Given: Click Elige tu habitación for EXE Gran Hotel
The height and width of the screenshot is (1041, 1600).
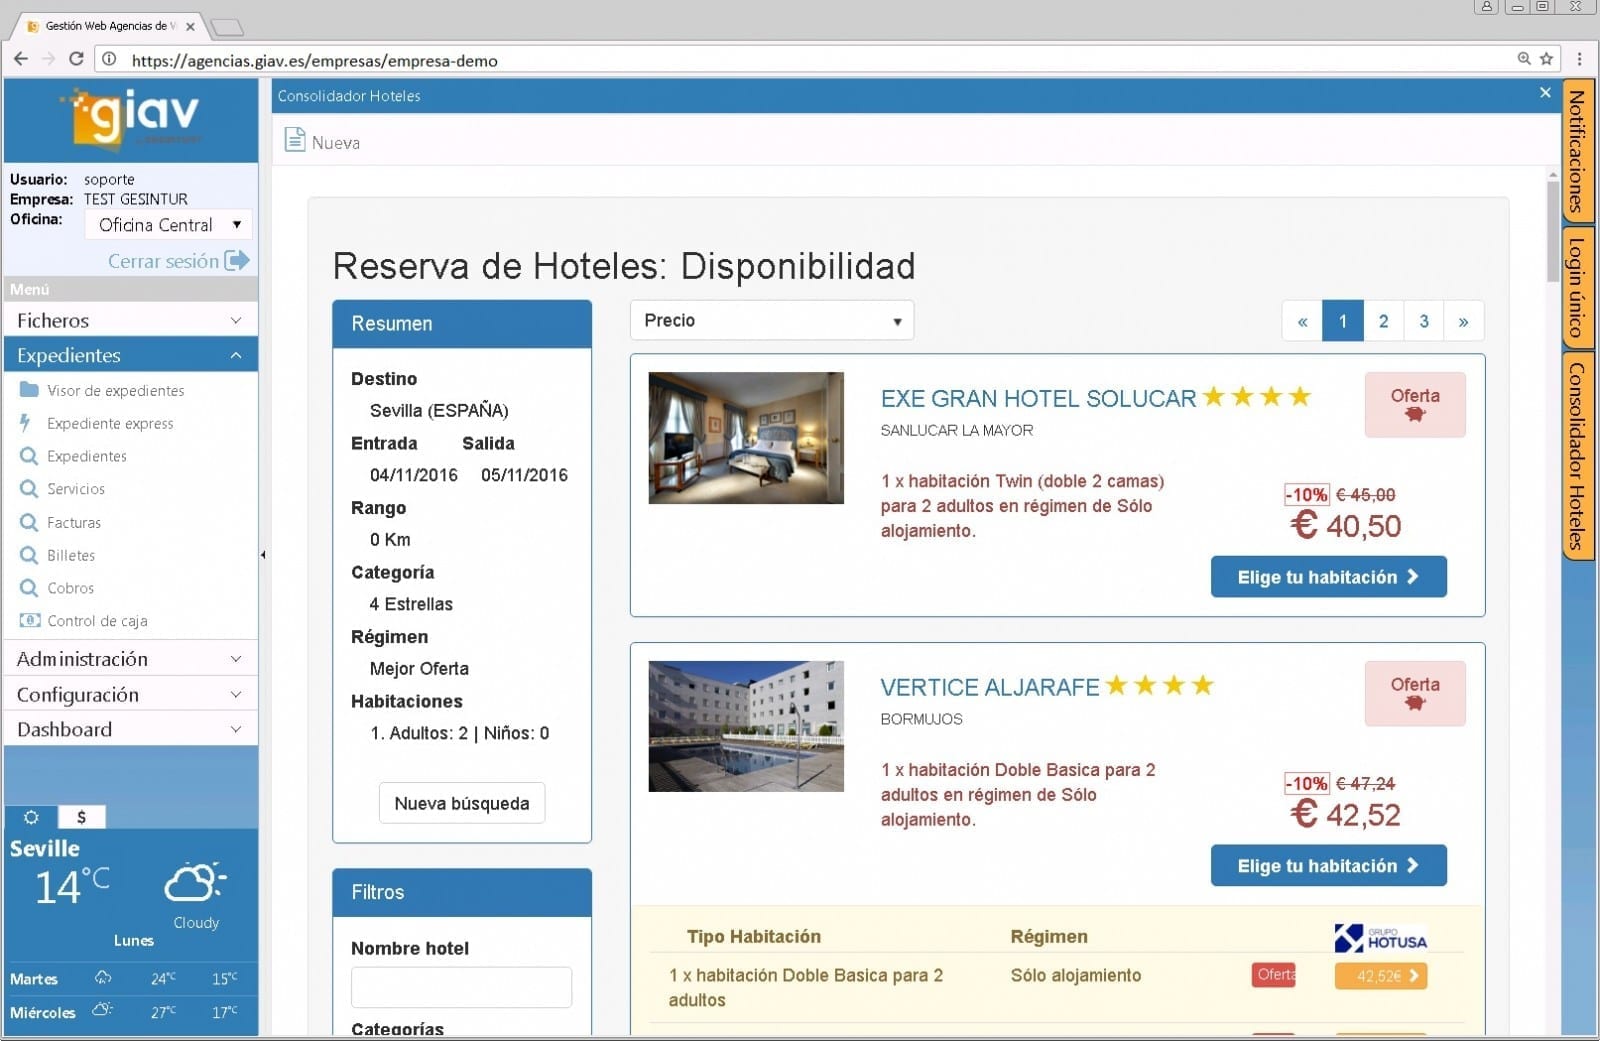Looking at the screenshot, I should click(1328, 577).
